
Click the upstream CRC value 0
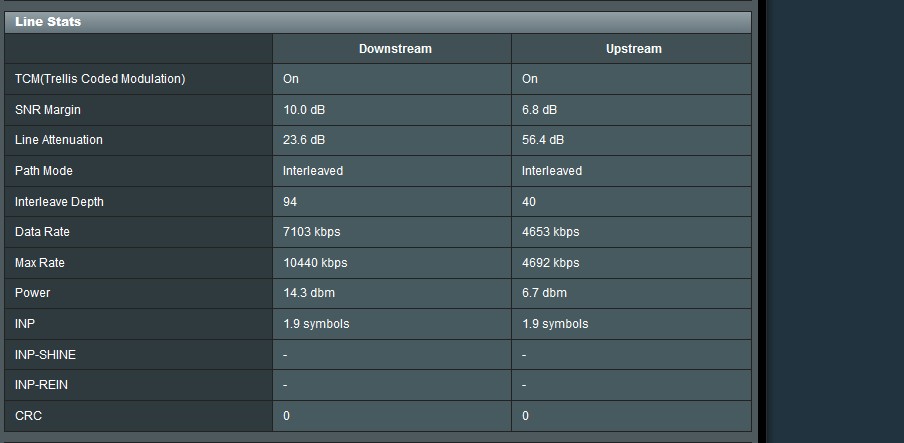coord(525,416)
